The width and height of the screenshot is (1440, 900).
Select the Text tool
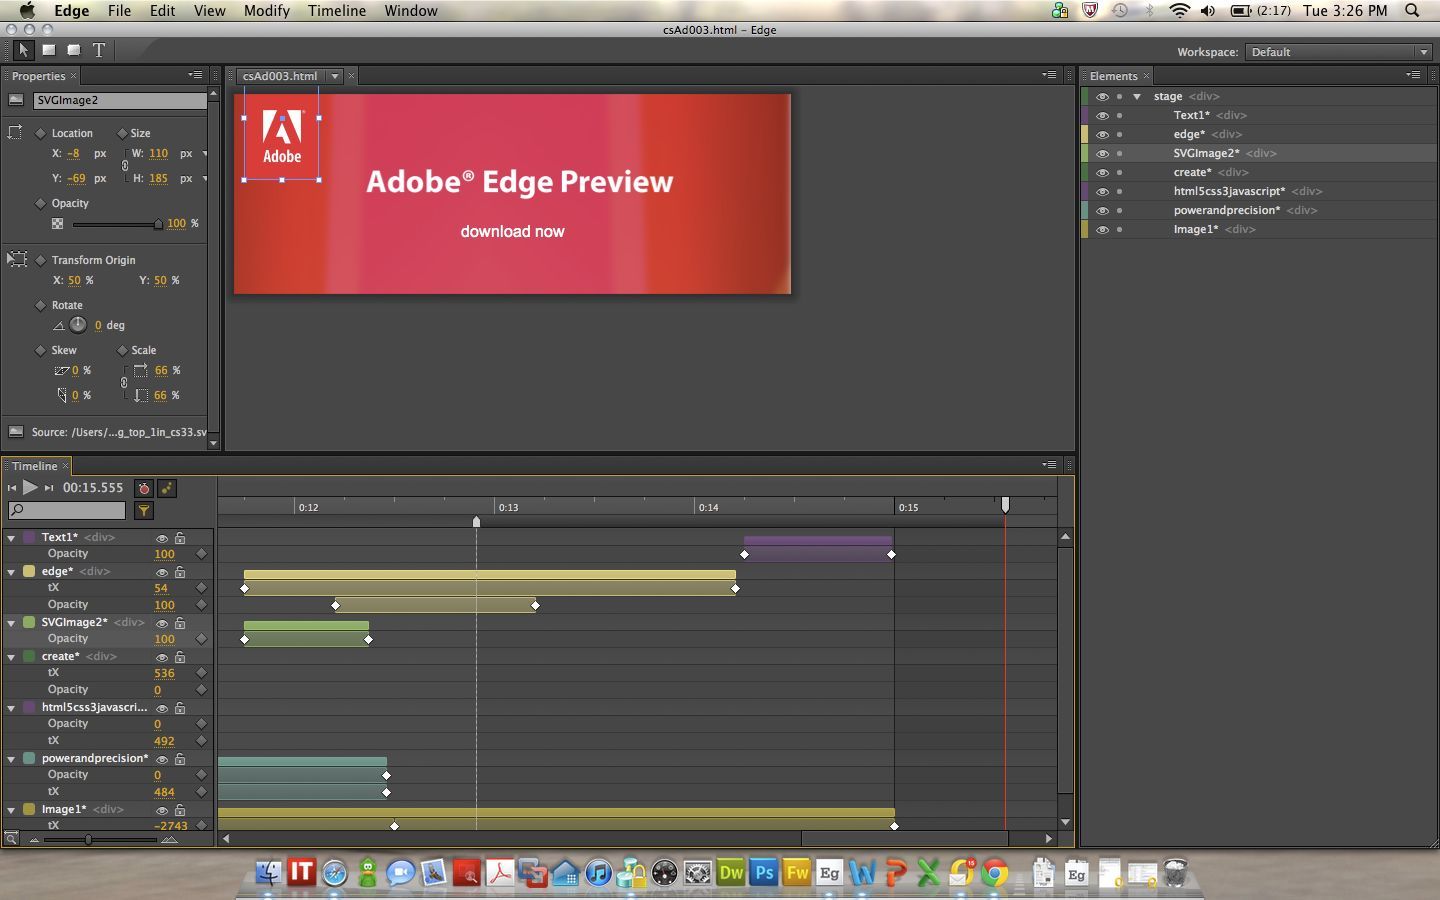99,50
